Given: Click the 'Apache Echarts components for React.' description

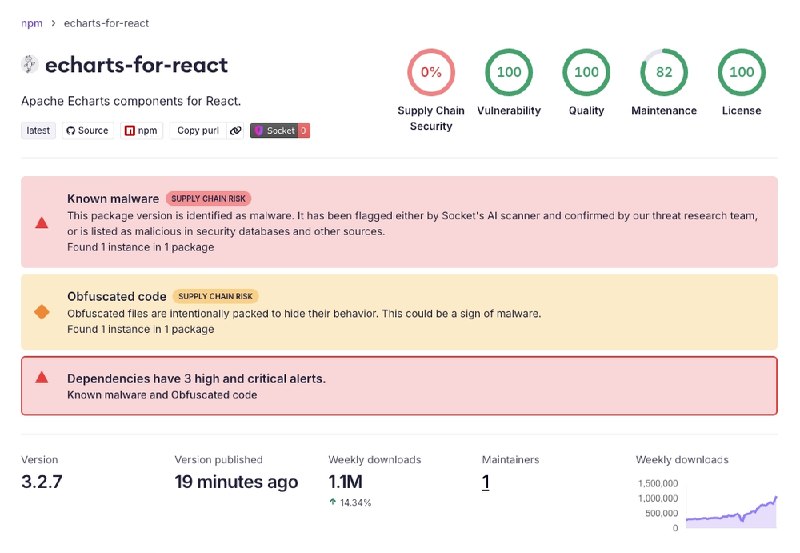Looking at the screenshot, I should (131, 101).
